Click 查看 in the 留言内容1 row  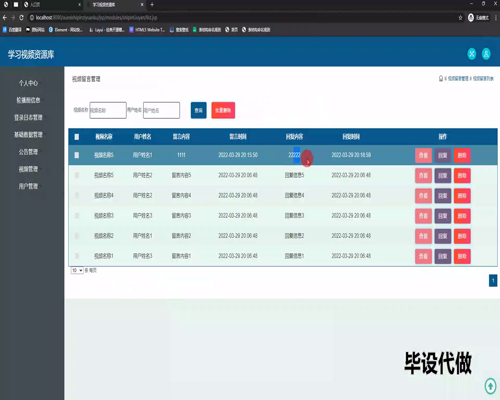click(423, 256)
